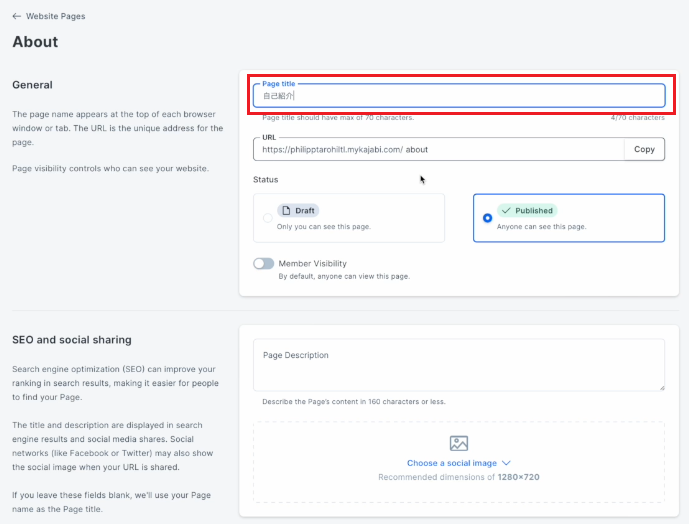Click the Published checkmark icon
This screenshot has width=689, height=524.
[506, 211]
